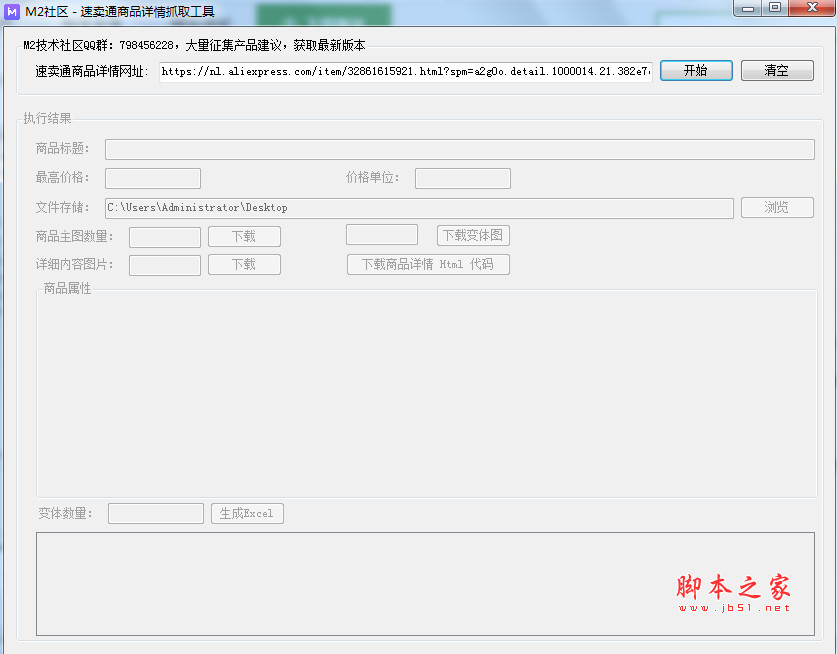The height and width of the screenshot is (654, 837).
Task: Click 下载 next to 商品主图数量
Action: [x=244, y=236]
